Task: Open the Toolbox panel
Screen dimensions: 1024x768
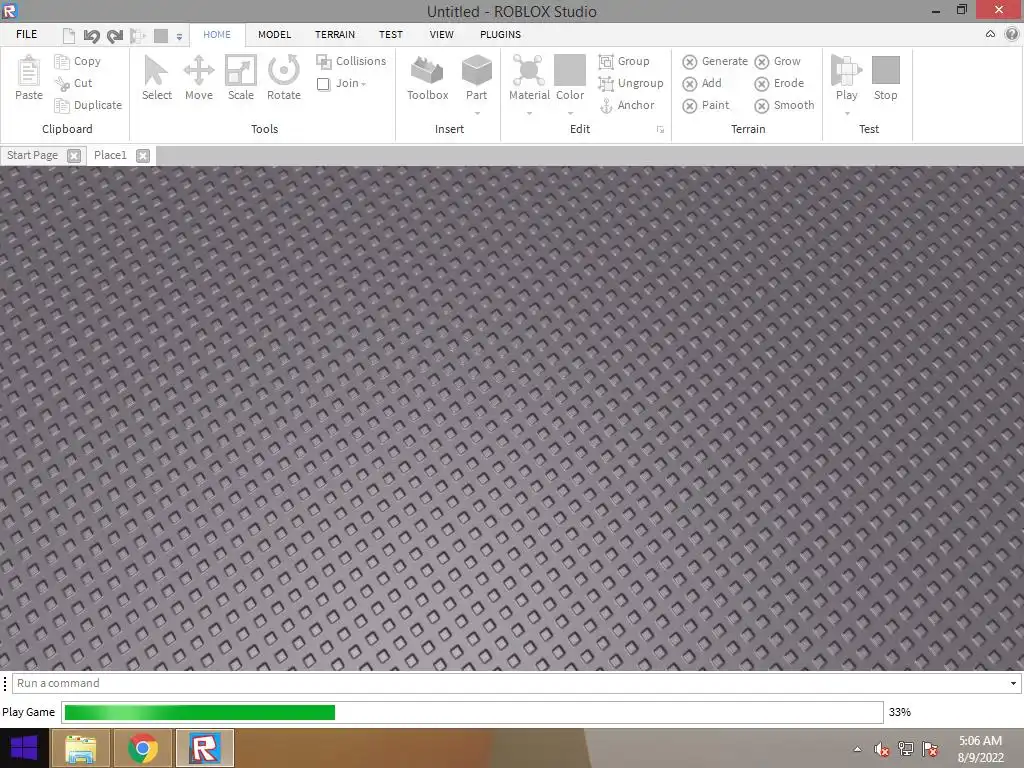Action: pos(428,78)
